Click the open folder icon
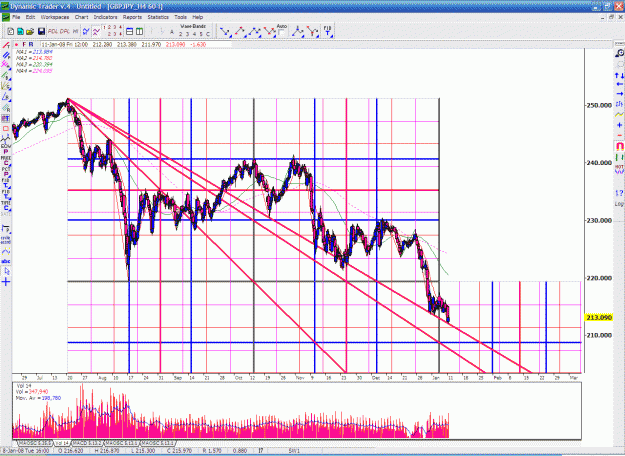625x456 pixels. pos(30,31)
